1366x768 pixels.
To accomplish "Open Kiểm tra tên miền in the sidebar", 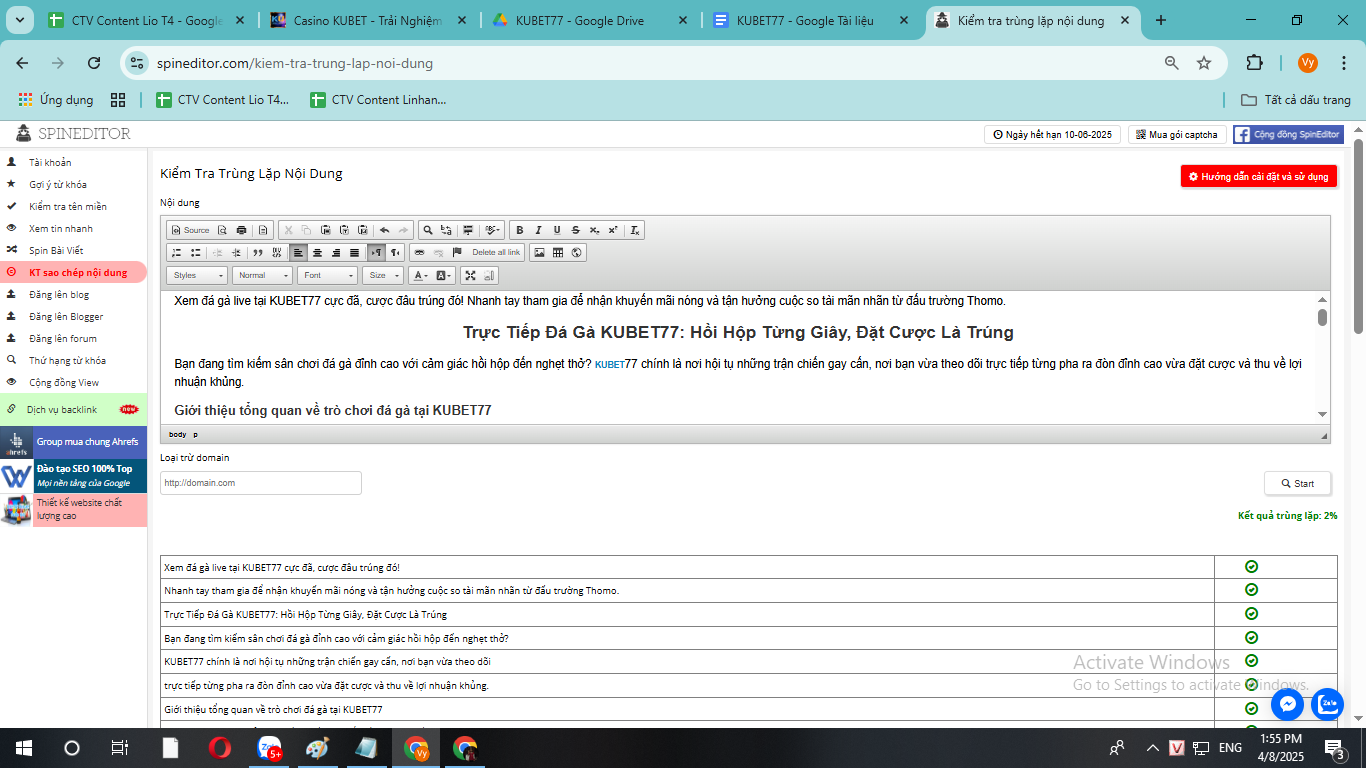I will tap(68, 206).
